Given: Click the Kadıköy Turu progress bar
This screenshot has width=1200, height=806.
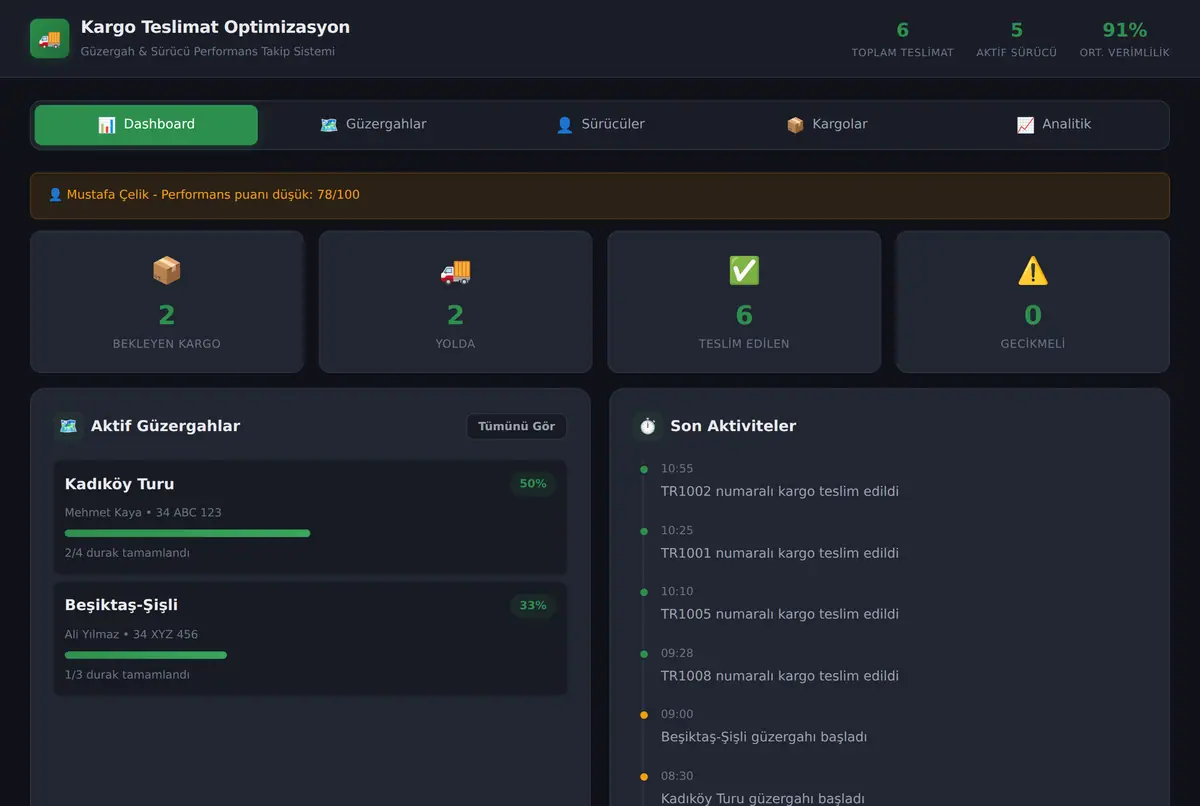Looking at the screenshot, I should 310,533.
